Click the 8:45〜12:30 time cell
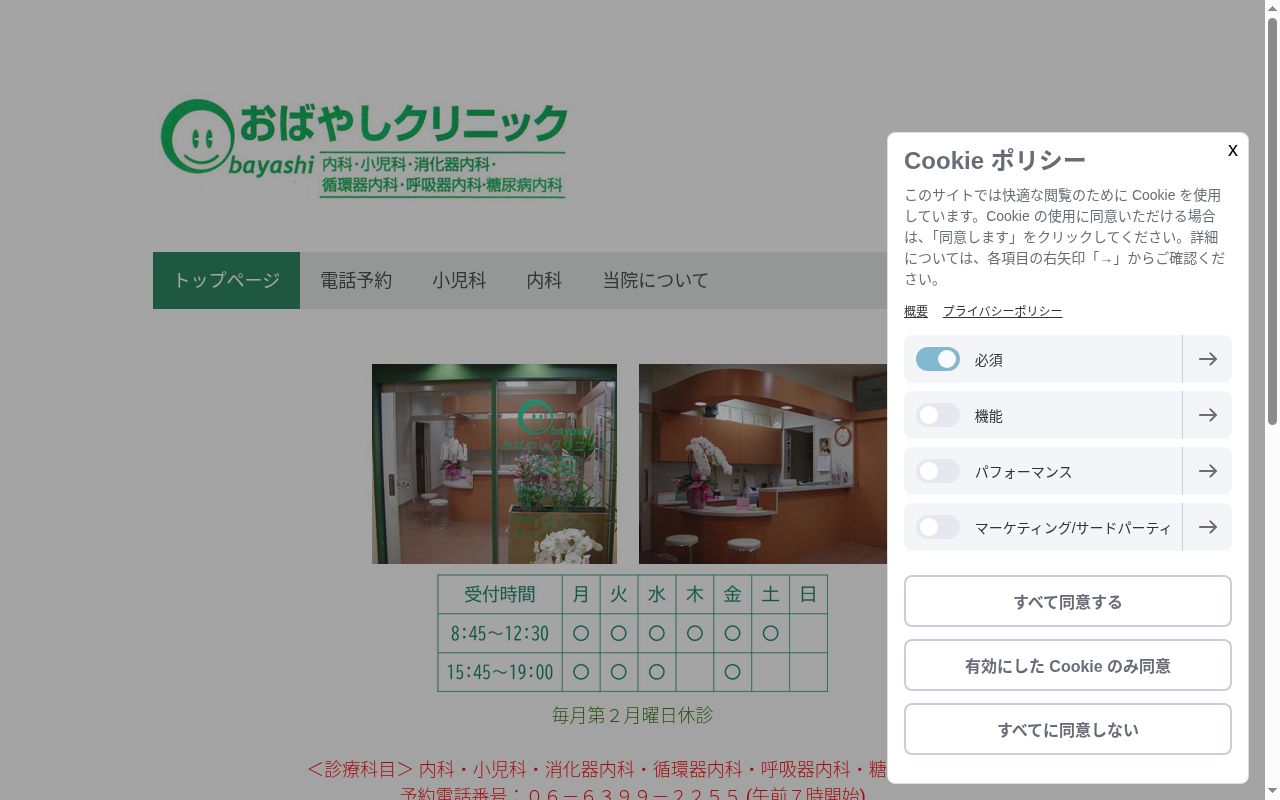 500,633
